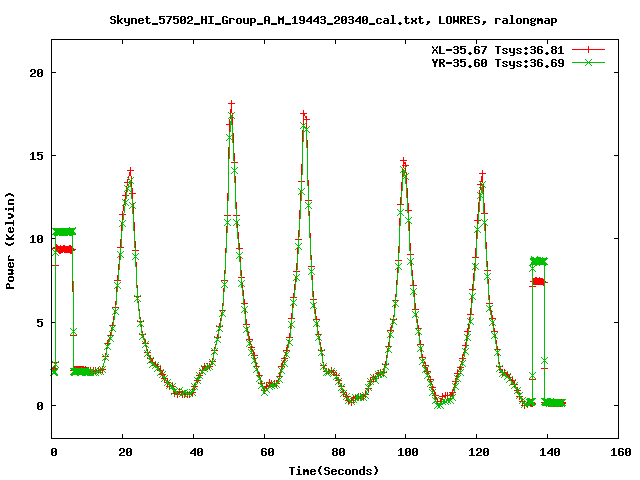Click the x-axis tick label 160

[621, 452]
